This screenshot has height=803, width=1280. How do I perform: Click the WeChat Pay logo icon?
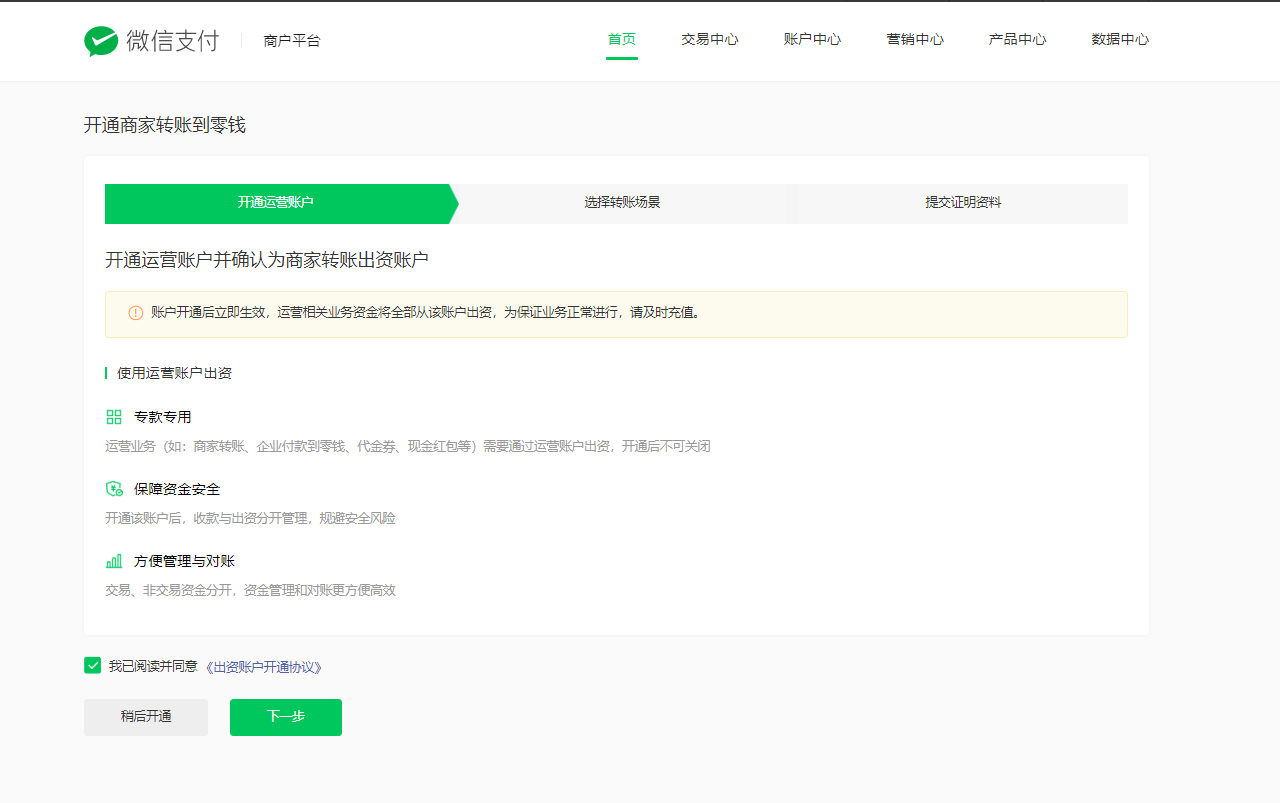[101, 41]
